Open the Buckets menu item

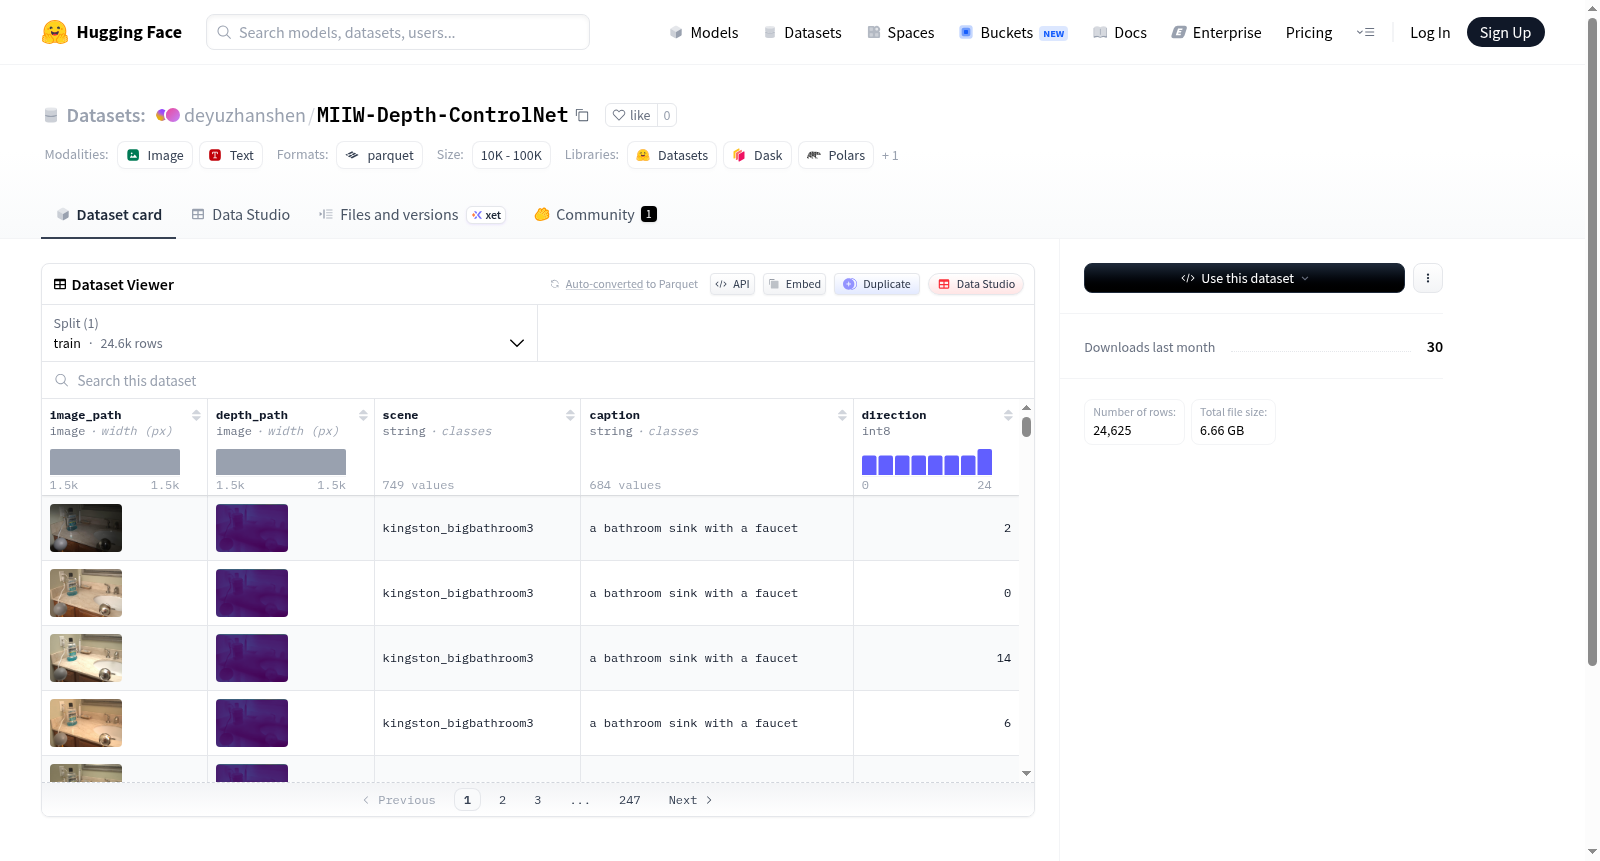click(1013, 32)
